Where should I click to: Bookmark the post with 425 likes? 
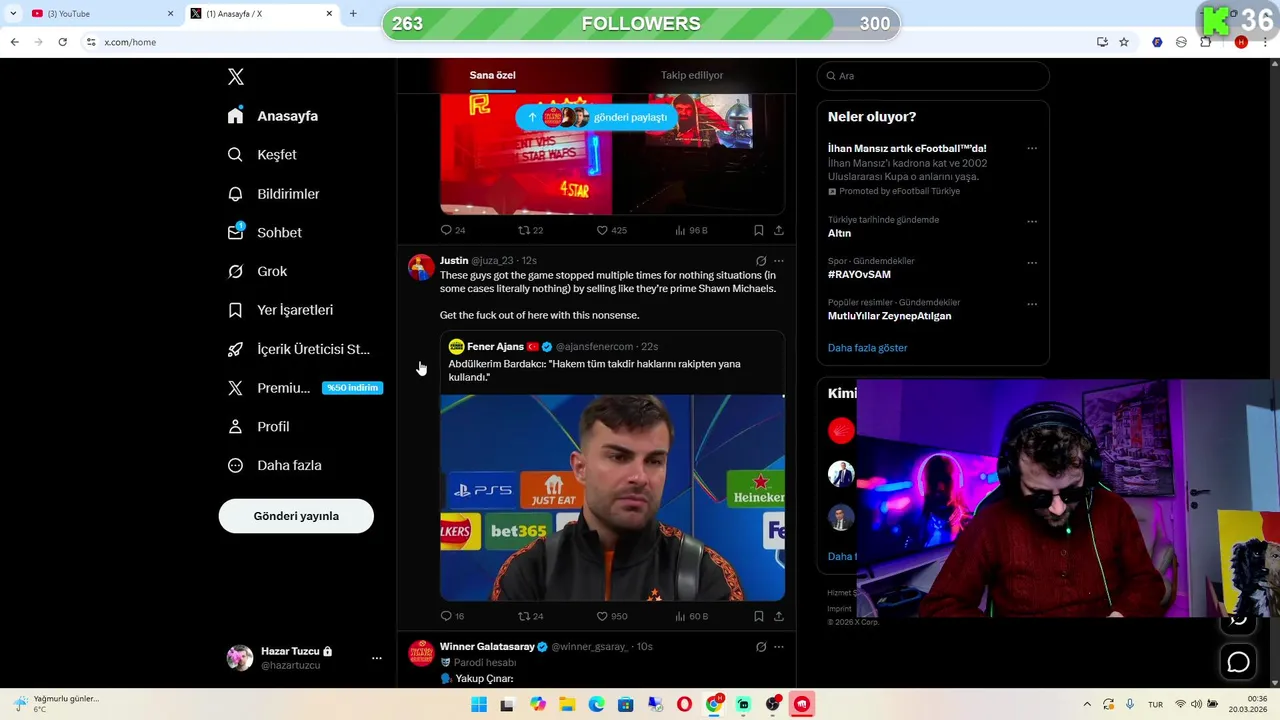coord(759,230)
